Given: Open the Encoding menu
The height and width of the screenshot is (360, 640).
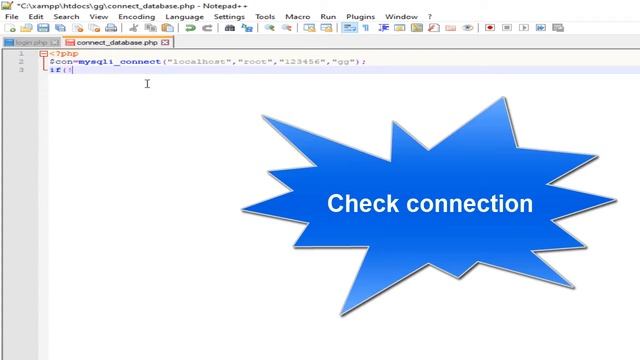Looking at the screenshot, I should click(x=137, y=17).
